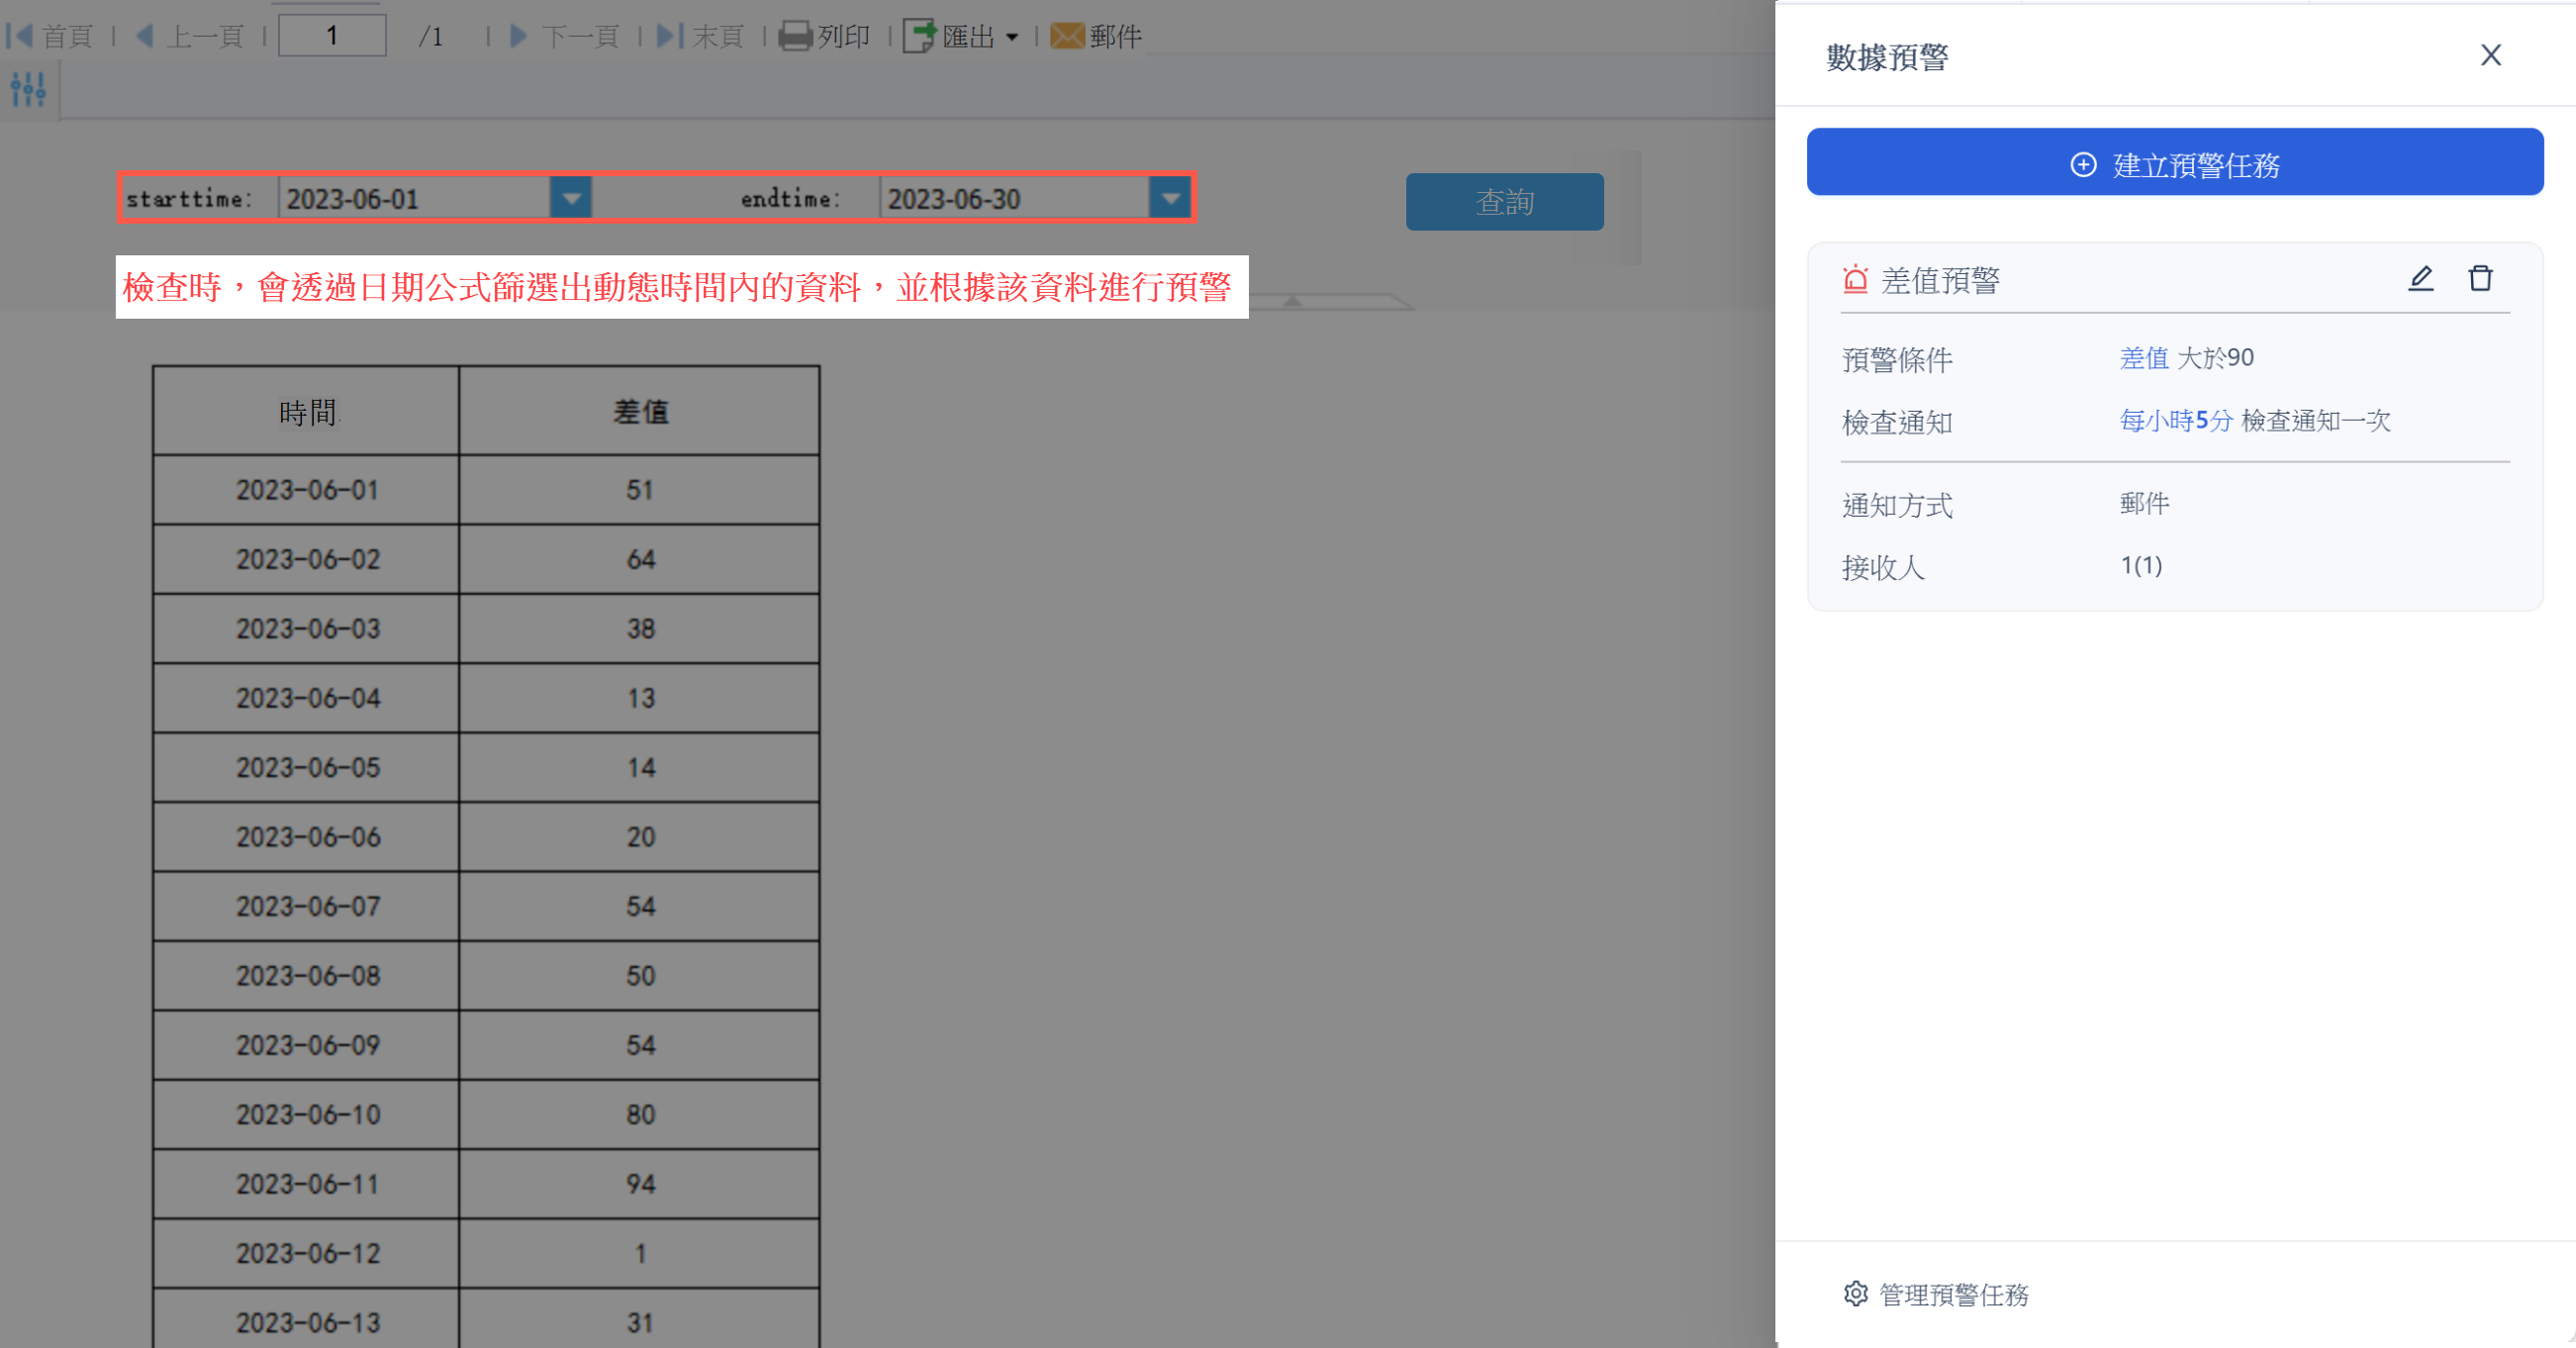The height and width of the screenshot is (1348, 2576).
Task: Select the value cell 64
Action: pyautogui.click(x=639, y=559)
